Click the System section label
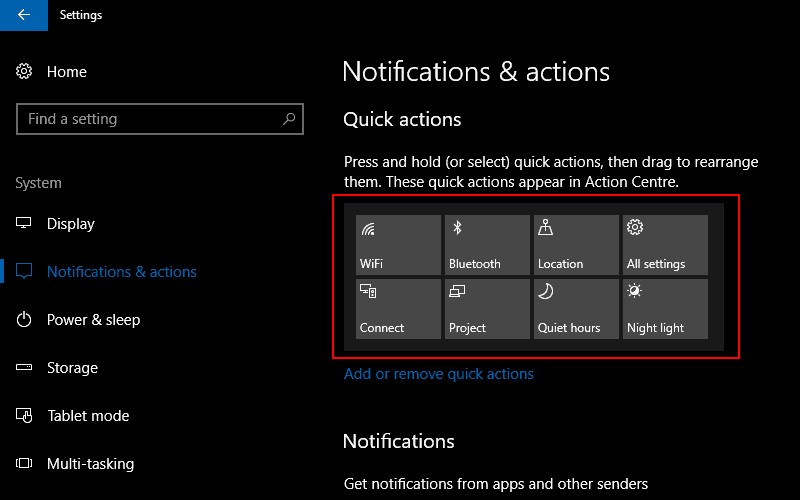This screenshot has width=800, height=500. (x=38, y=183)
